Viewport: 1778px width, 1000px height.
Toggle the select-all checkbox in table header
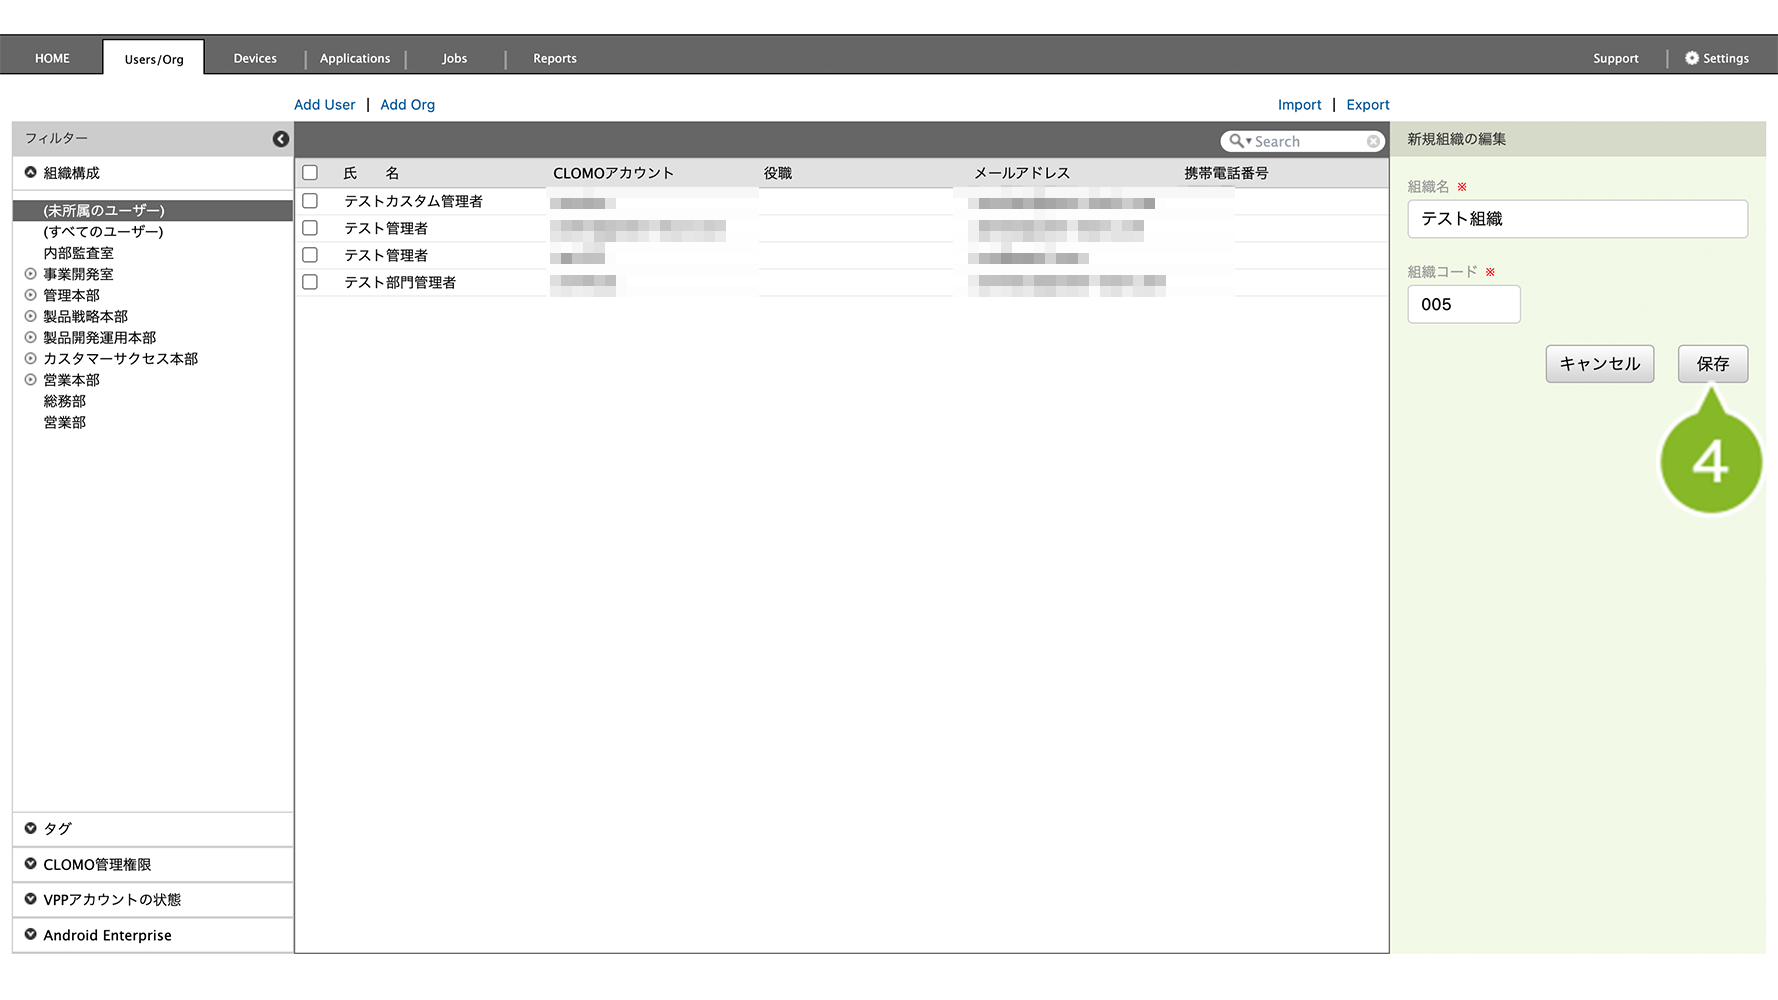310,173
